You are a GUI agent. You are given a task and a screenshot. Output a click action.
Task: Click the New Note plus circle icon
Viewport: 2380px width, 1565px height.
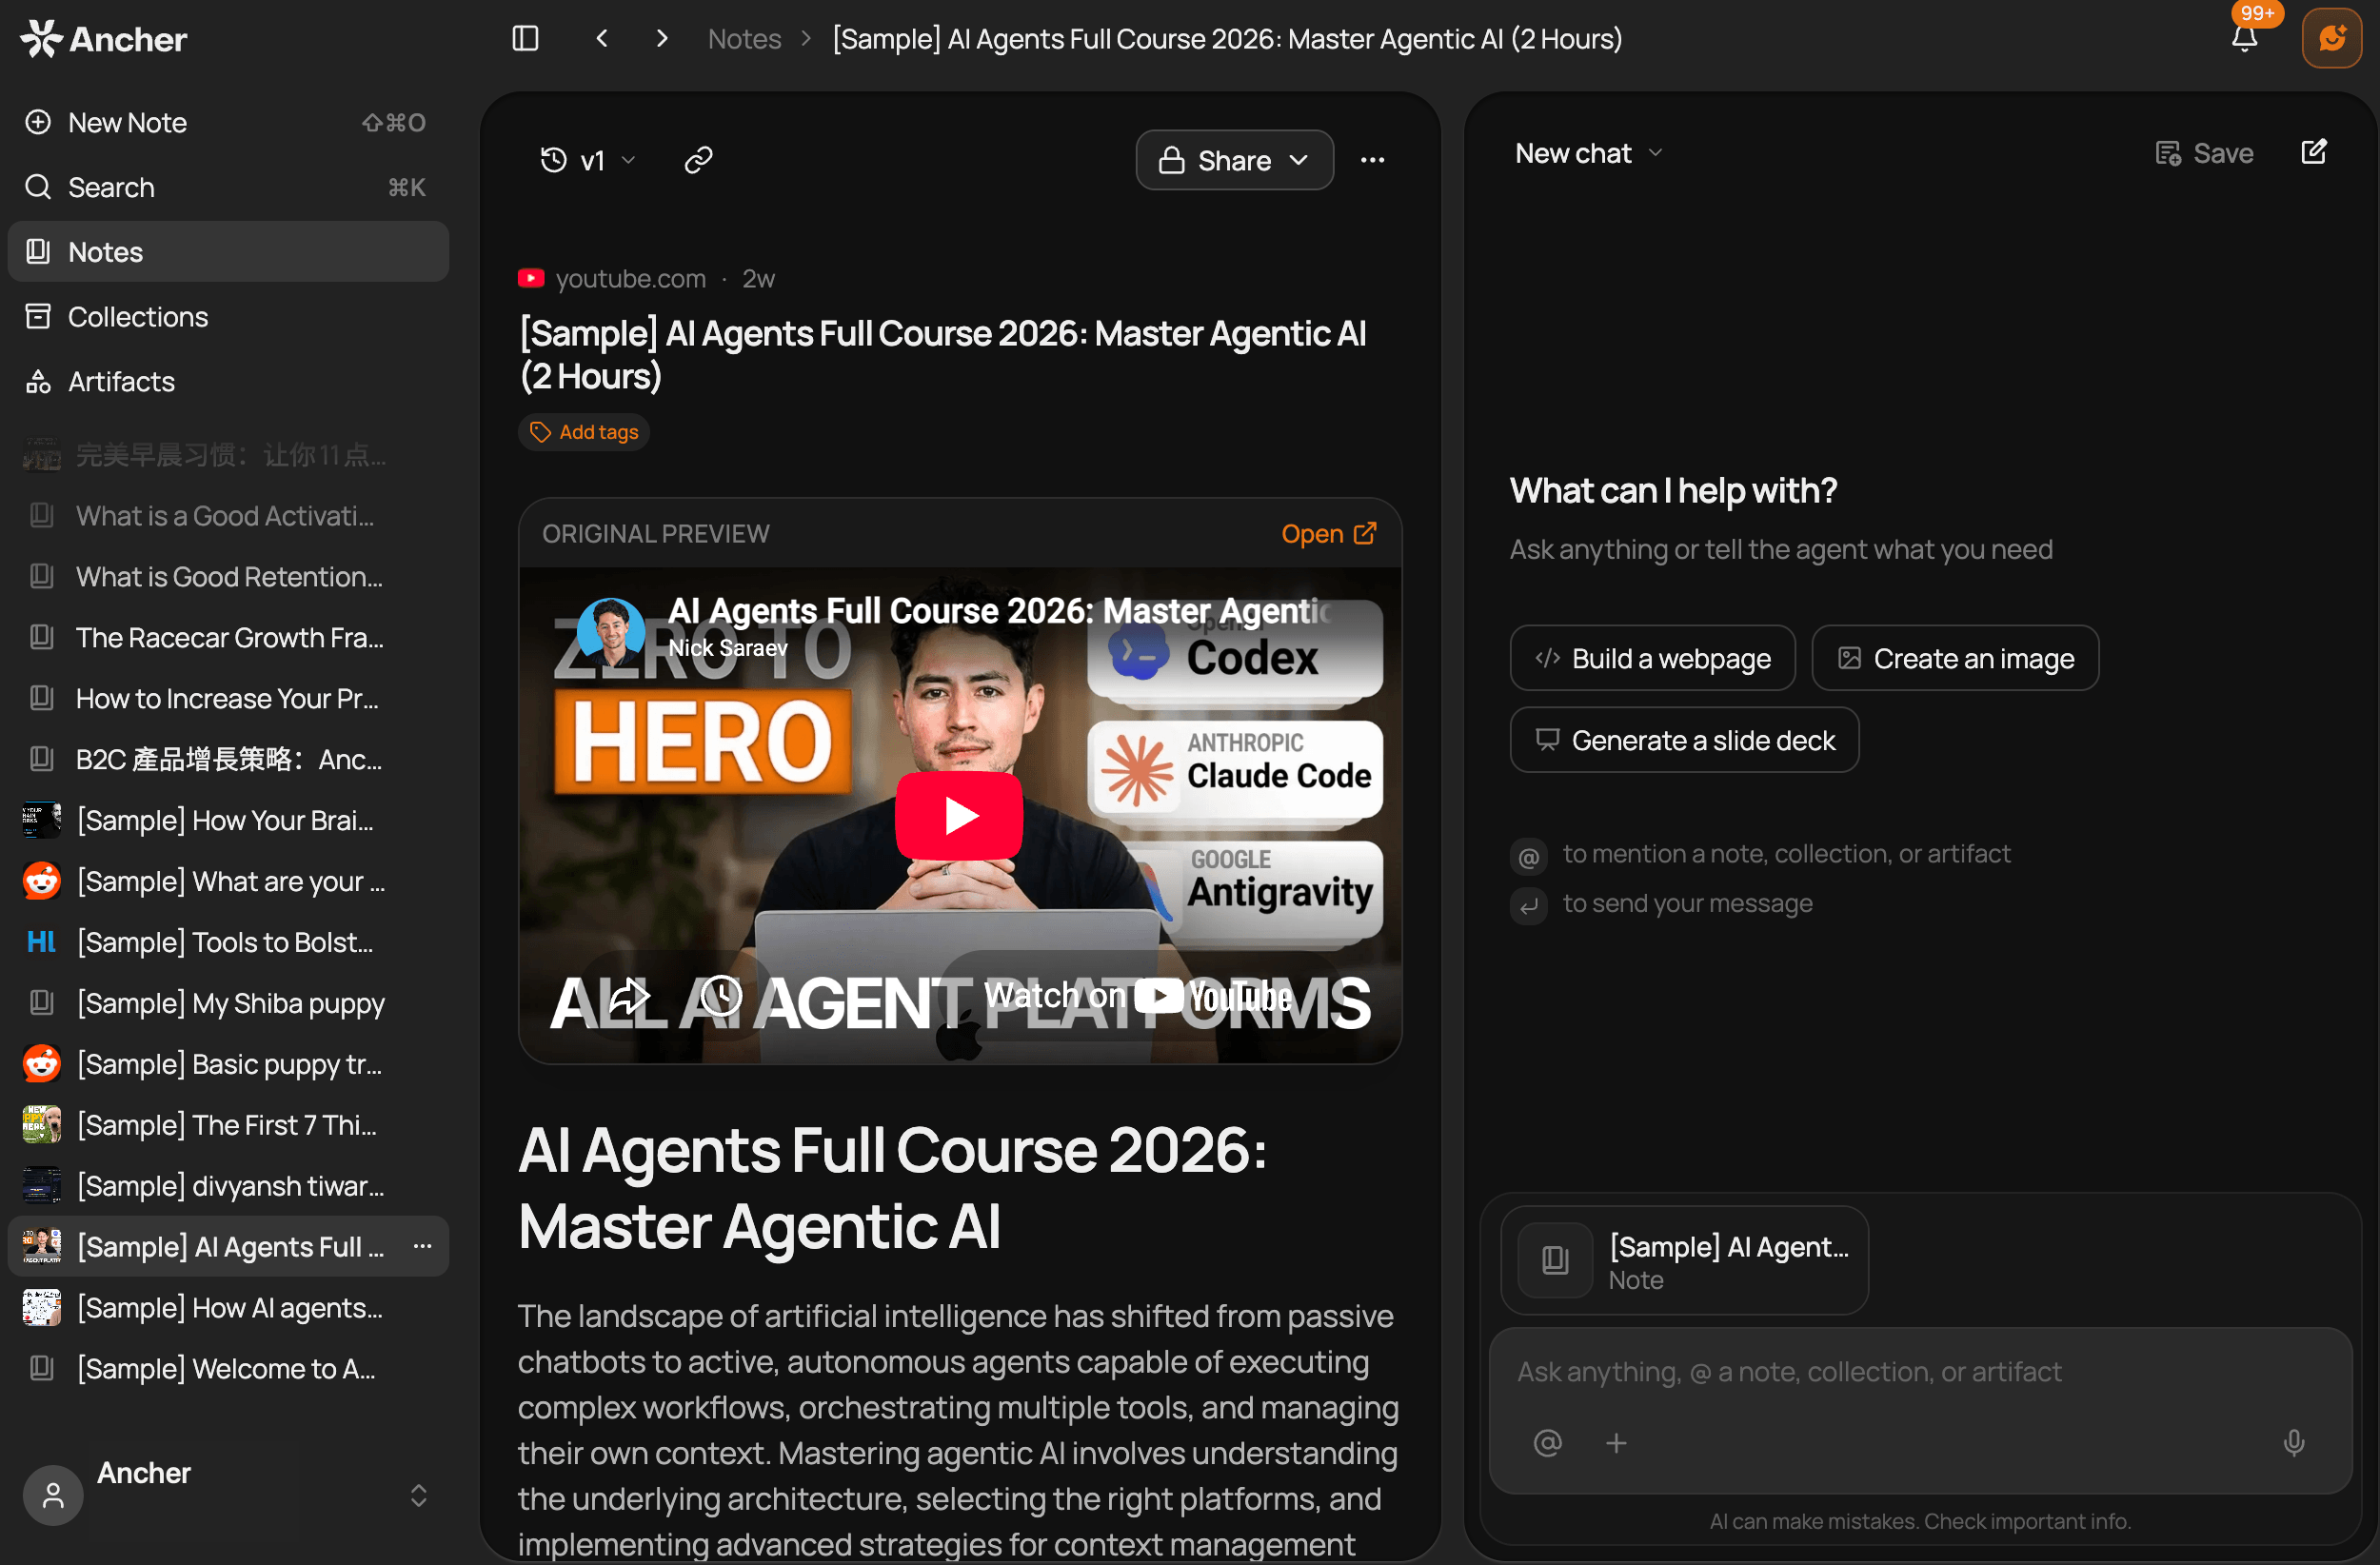click(x=38, y=122)
